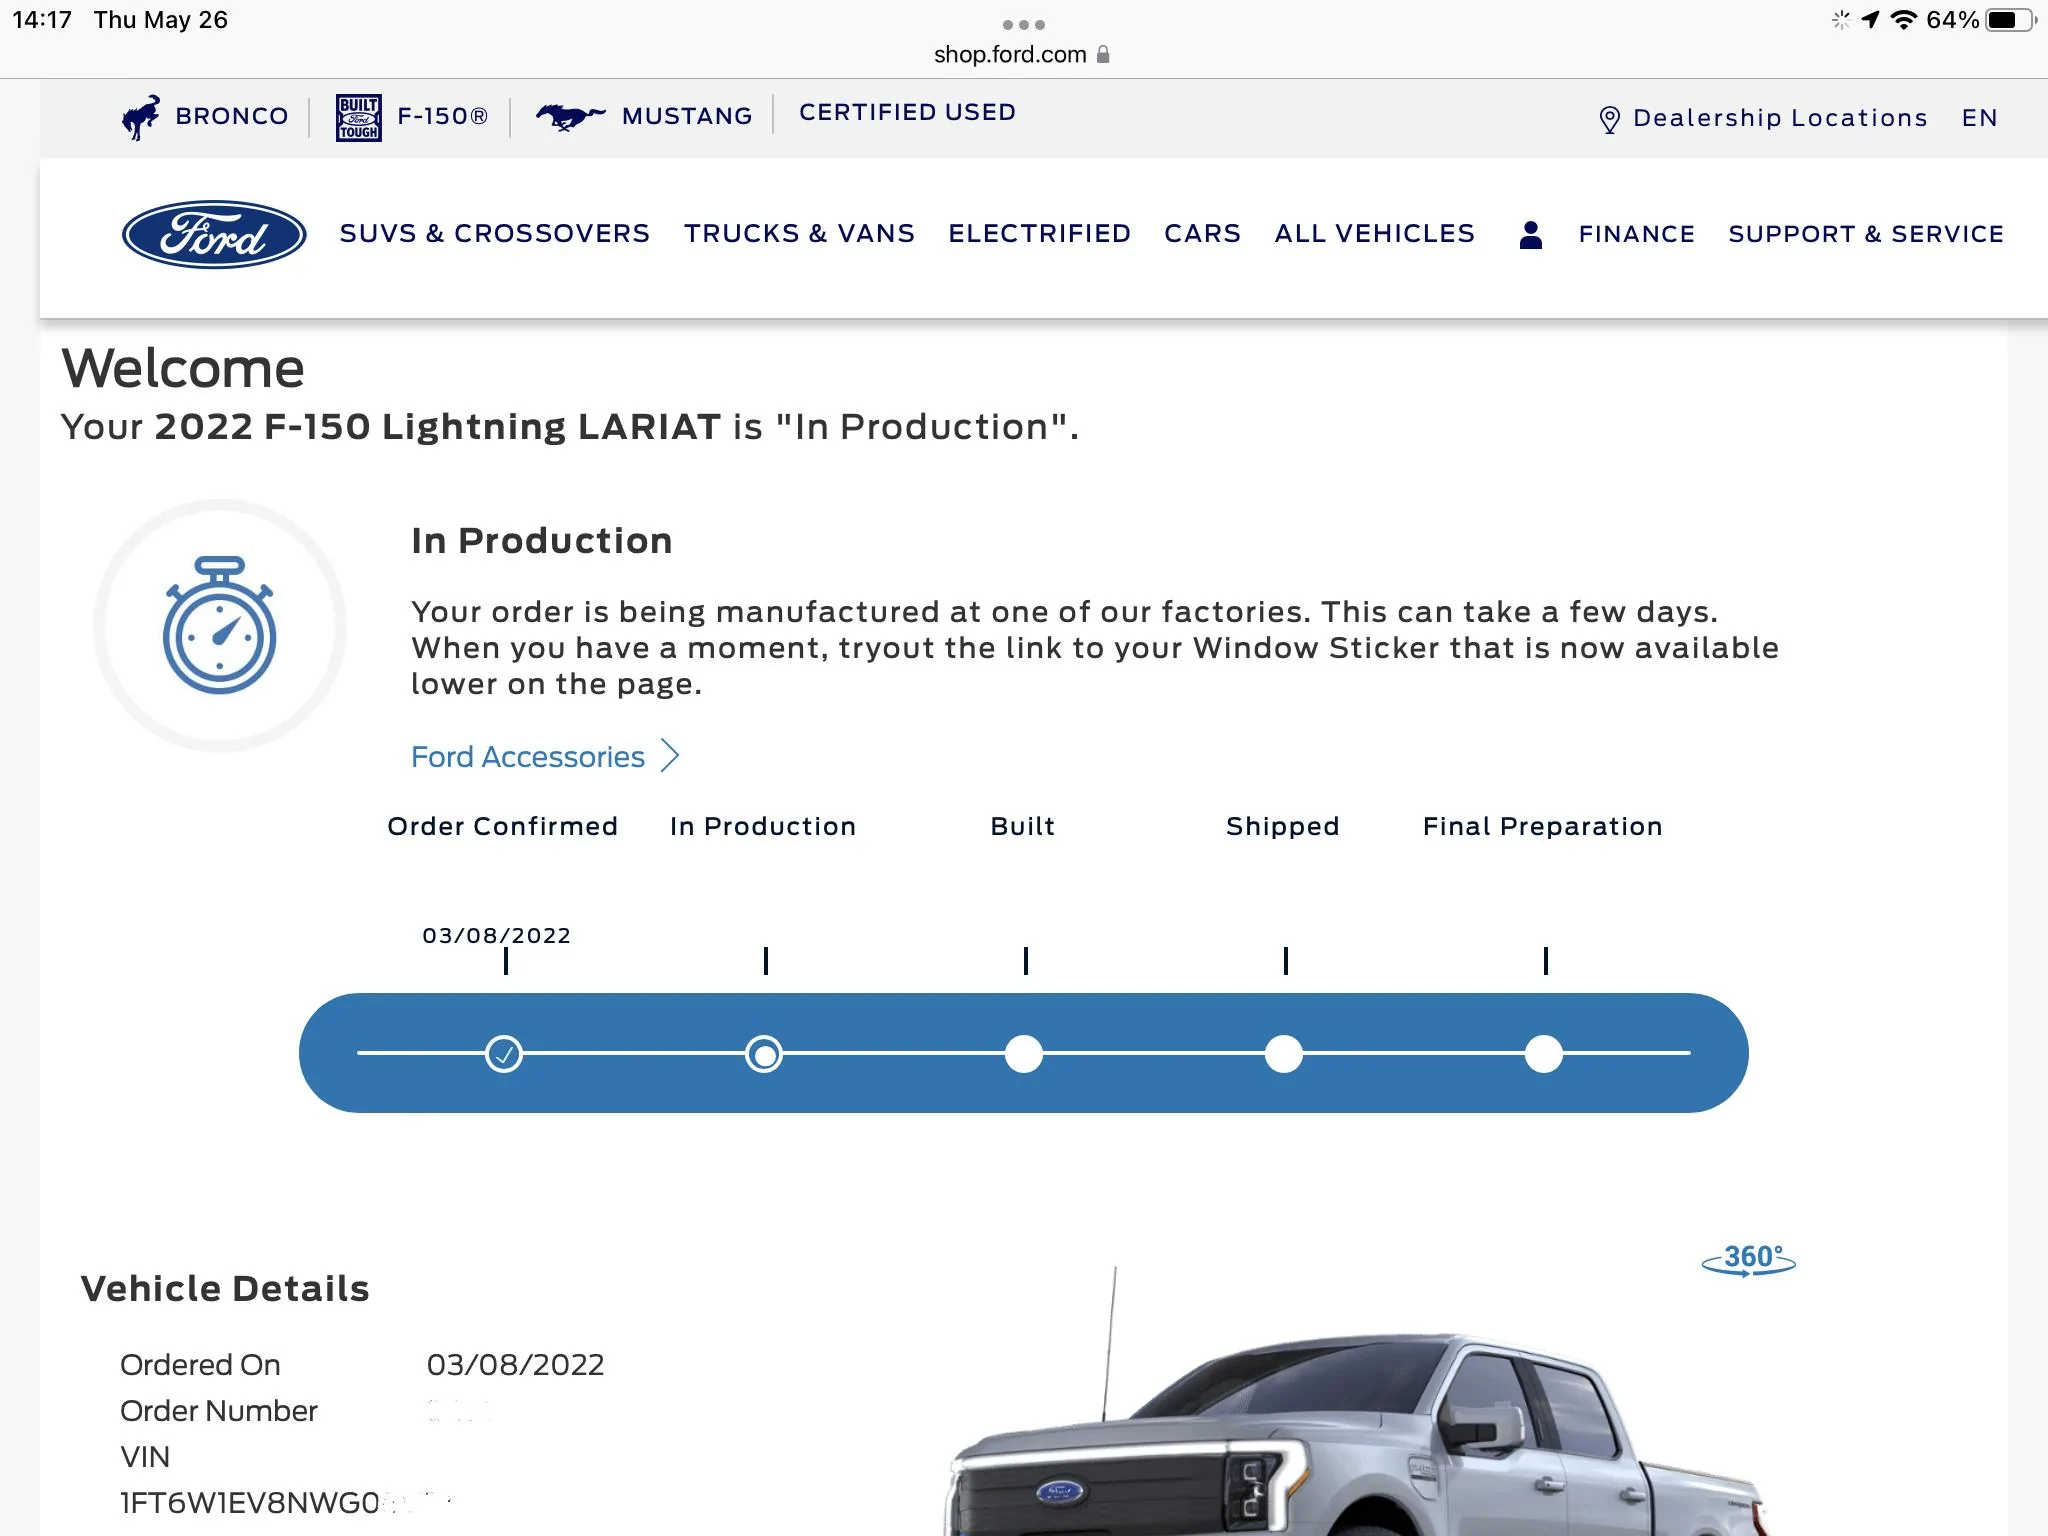Click the dealership location pin icon
This screenshot has height=1536, width=2048.
(x=1609, y=119)
